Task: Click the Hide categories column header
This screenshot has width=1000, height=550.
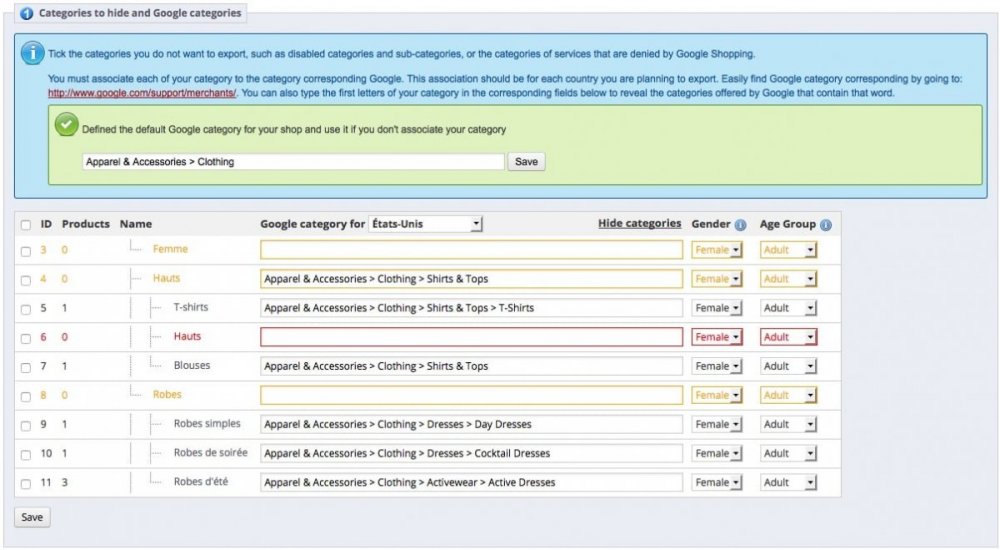Action: pos(639,224)
